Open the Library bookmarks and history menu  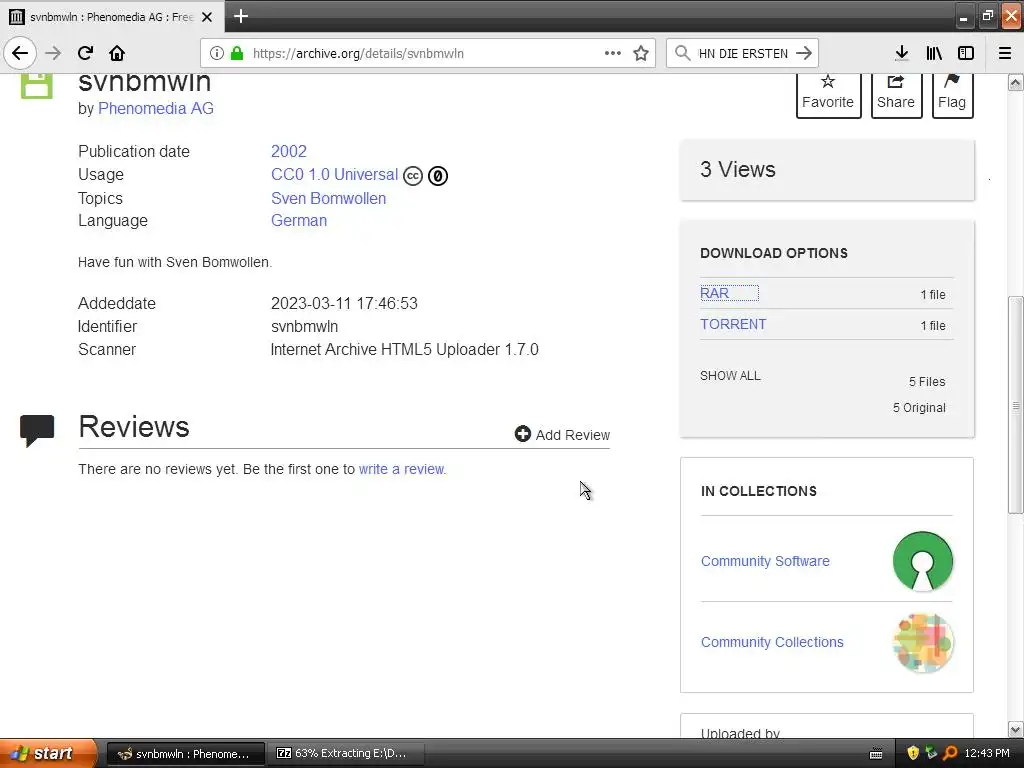tap(934, 53)
